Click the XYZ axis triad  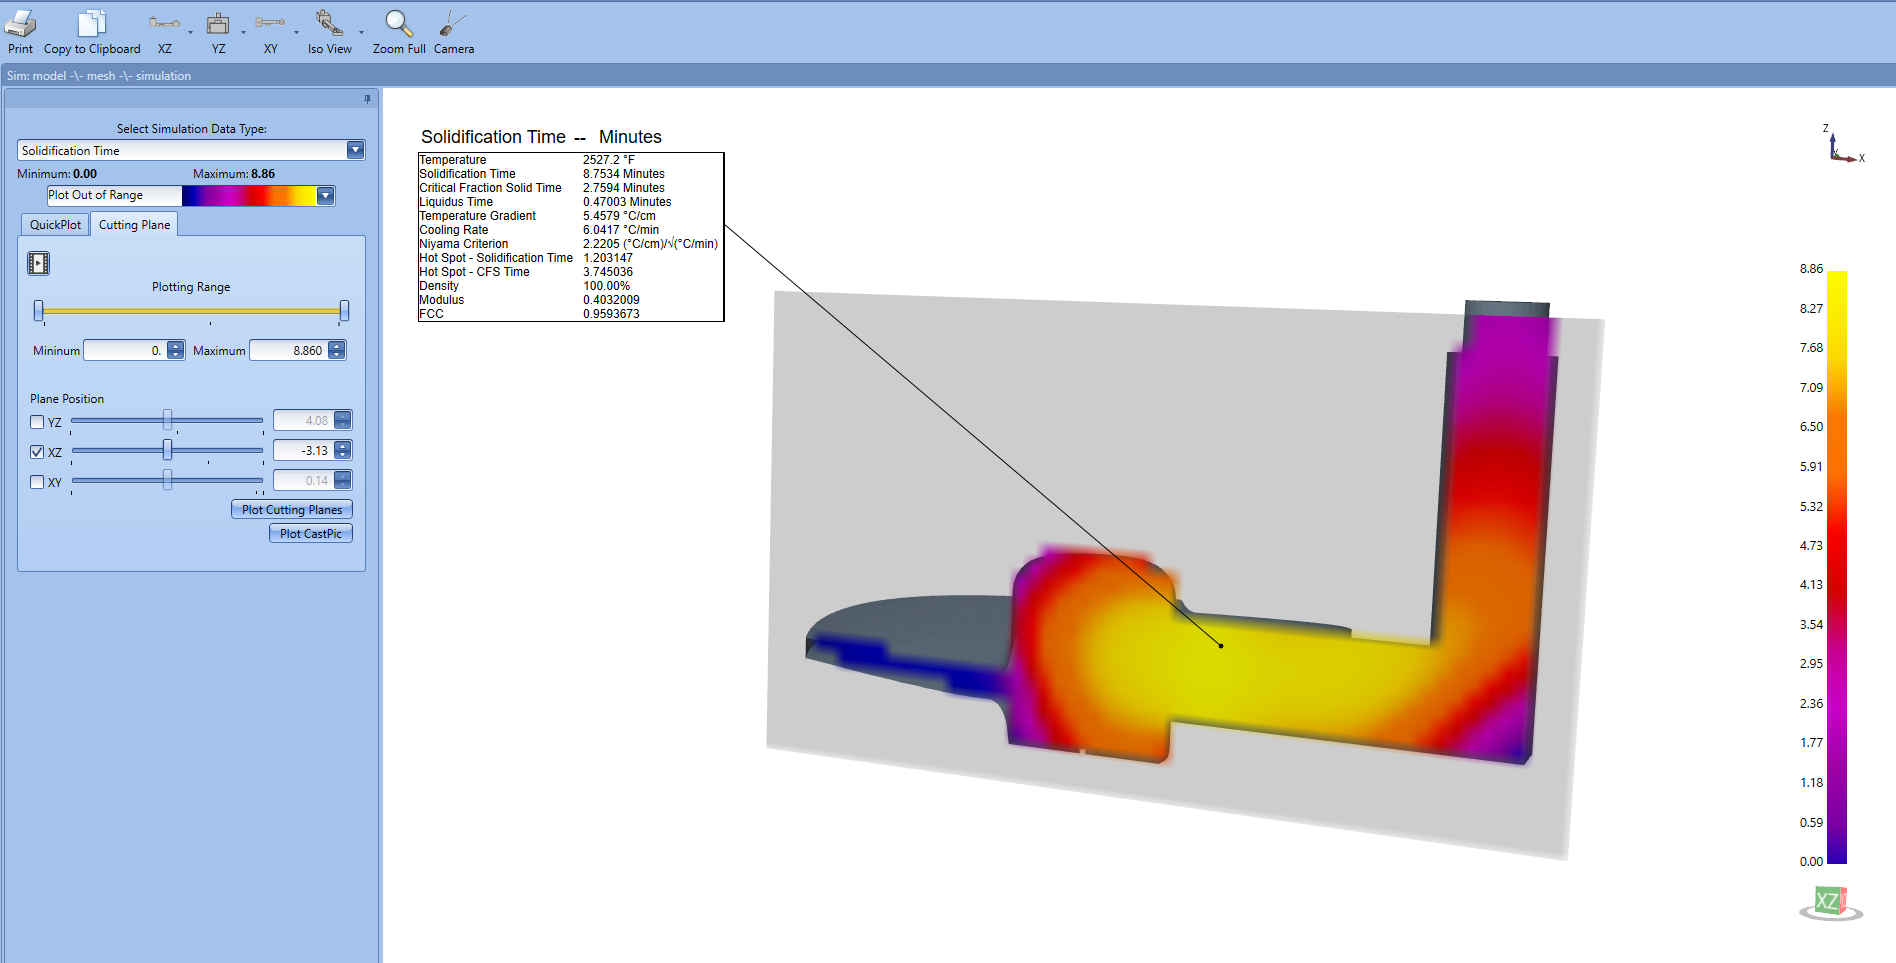[x=1843, y=145]
